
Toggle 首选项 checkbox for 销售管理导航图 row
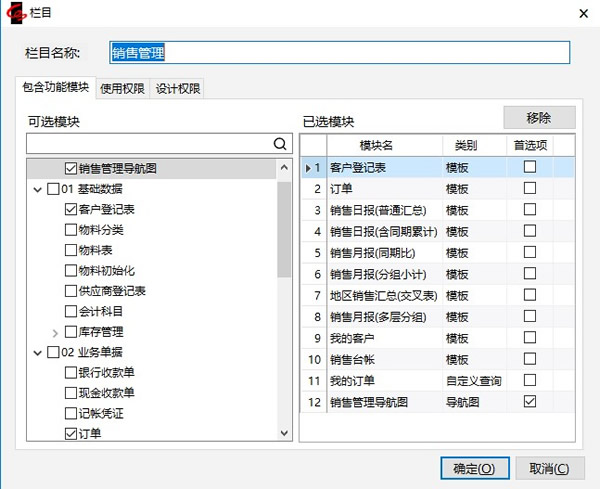point(530,401)
